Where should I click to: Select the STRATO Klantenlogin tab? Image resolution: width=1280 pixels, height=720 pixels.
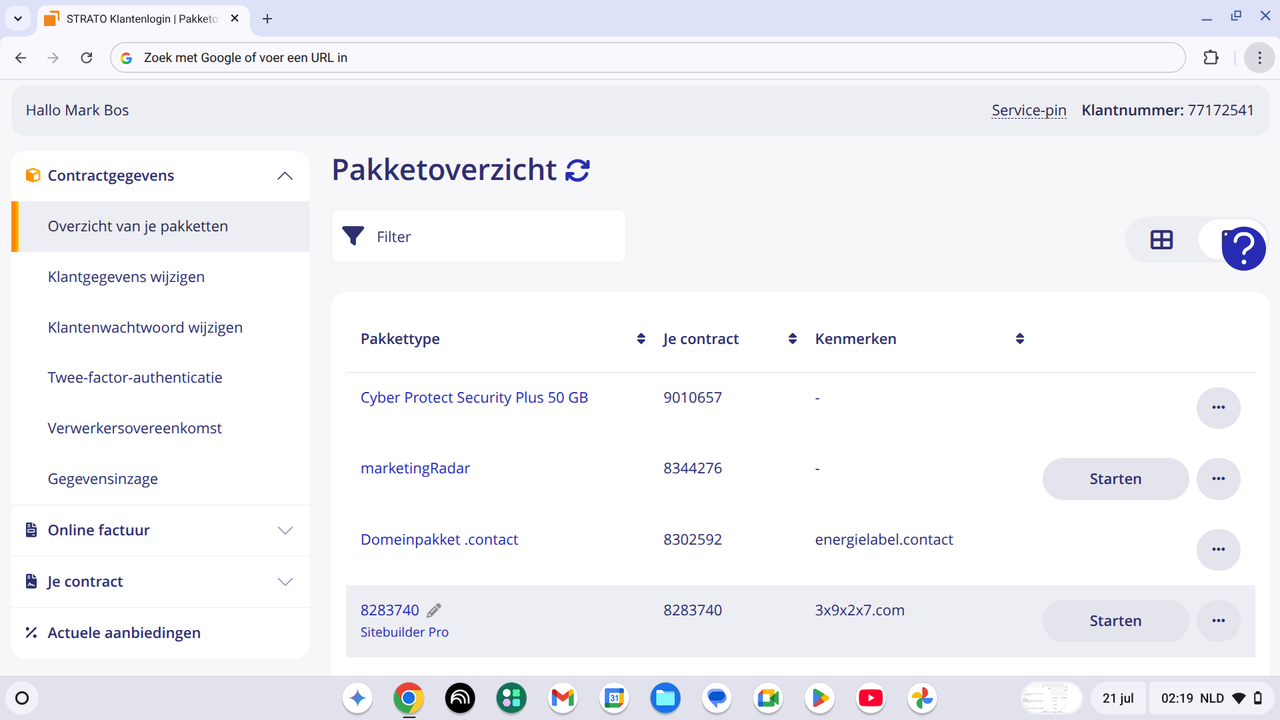143,19
